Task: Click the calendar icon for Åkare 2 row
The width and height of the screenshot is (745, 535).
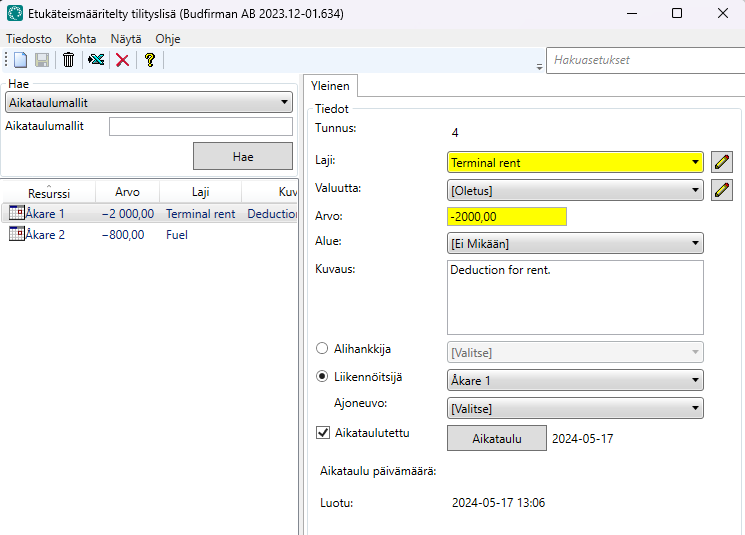Action: [x=16, y=235]
